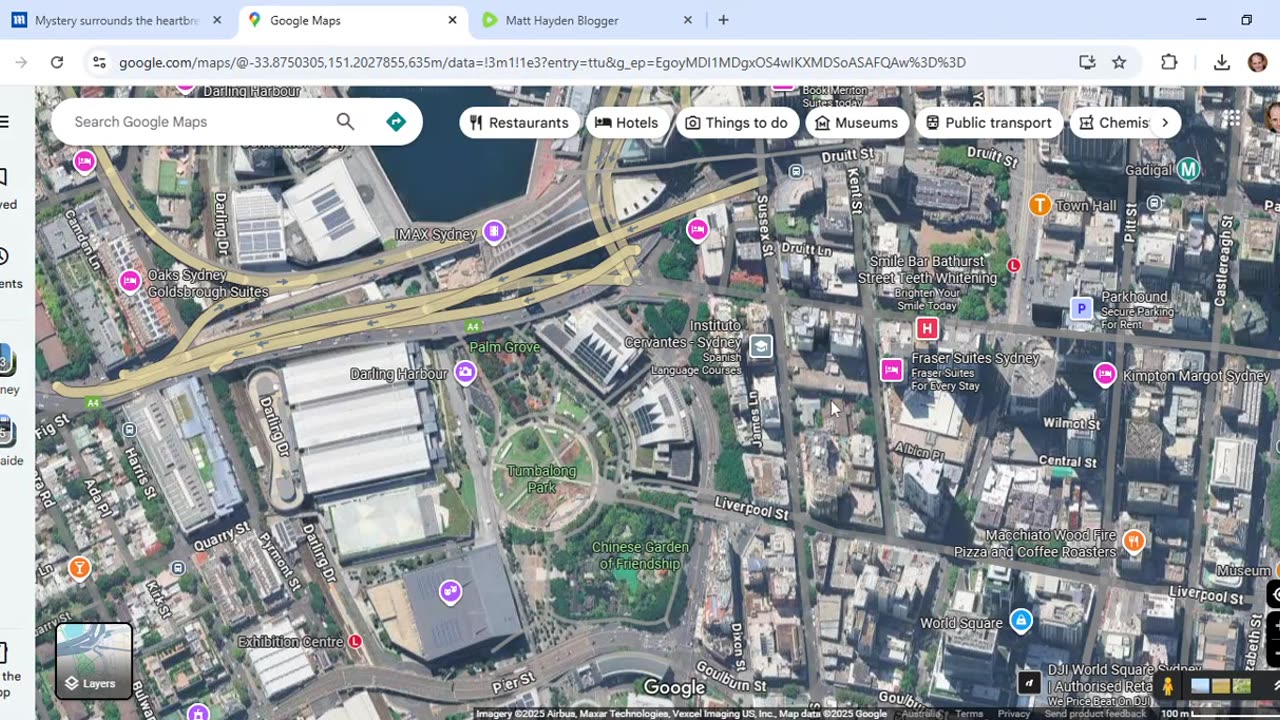Image resolution: width=1280 pixels, height=720 pixels.
Task: Click the browser reload button
Action: 57,62
